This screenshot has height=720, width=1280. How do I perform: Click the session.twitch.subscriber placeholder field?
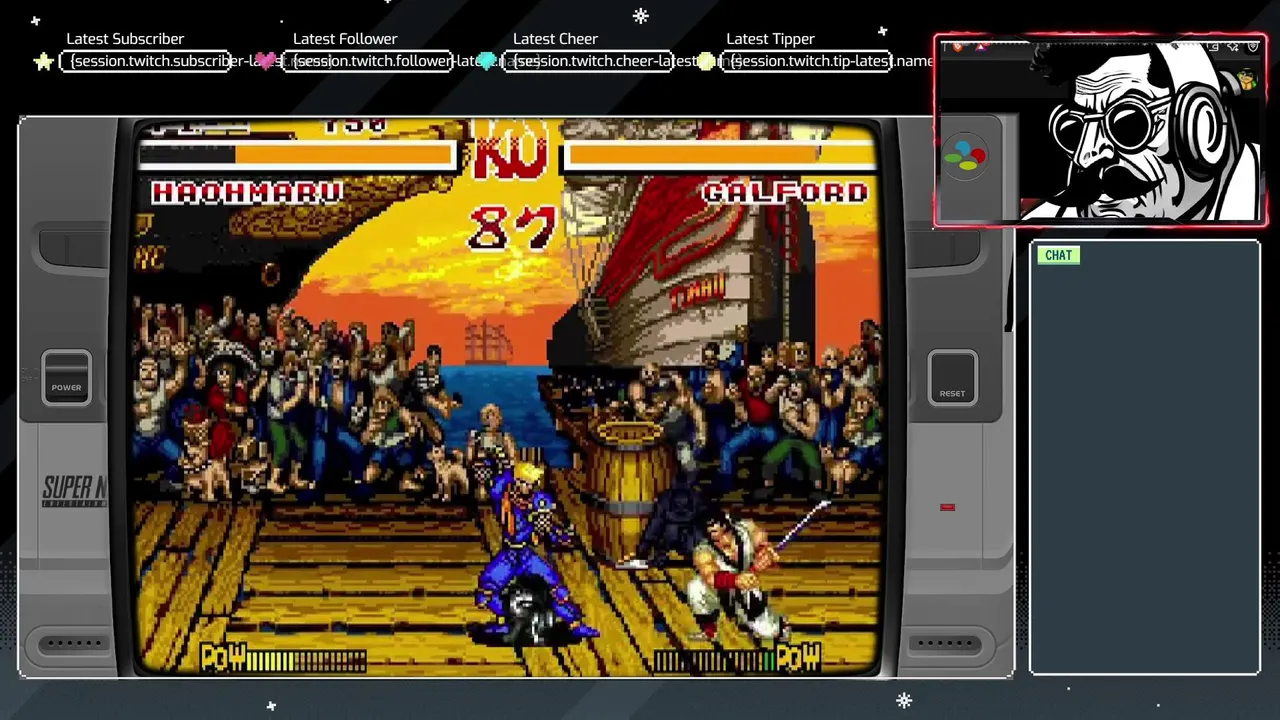[x=146, y=61]
